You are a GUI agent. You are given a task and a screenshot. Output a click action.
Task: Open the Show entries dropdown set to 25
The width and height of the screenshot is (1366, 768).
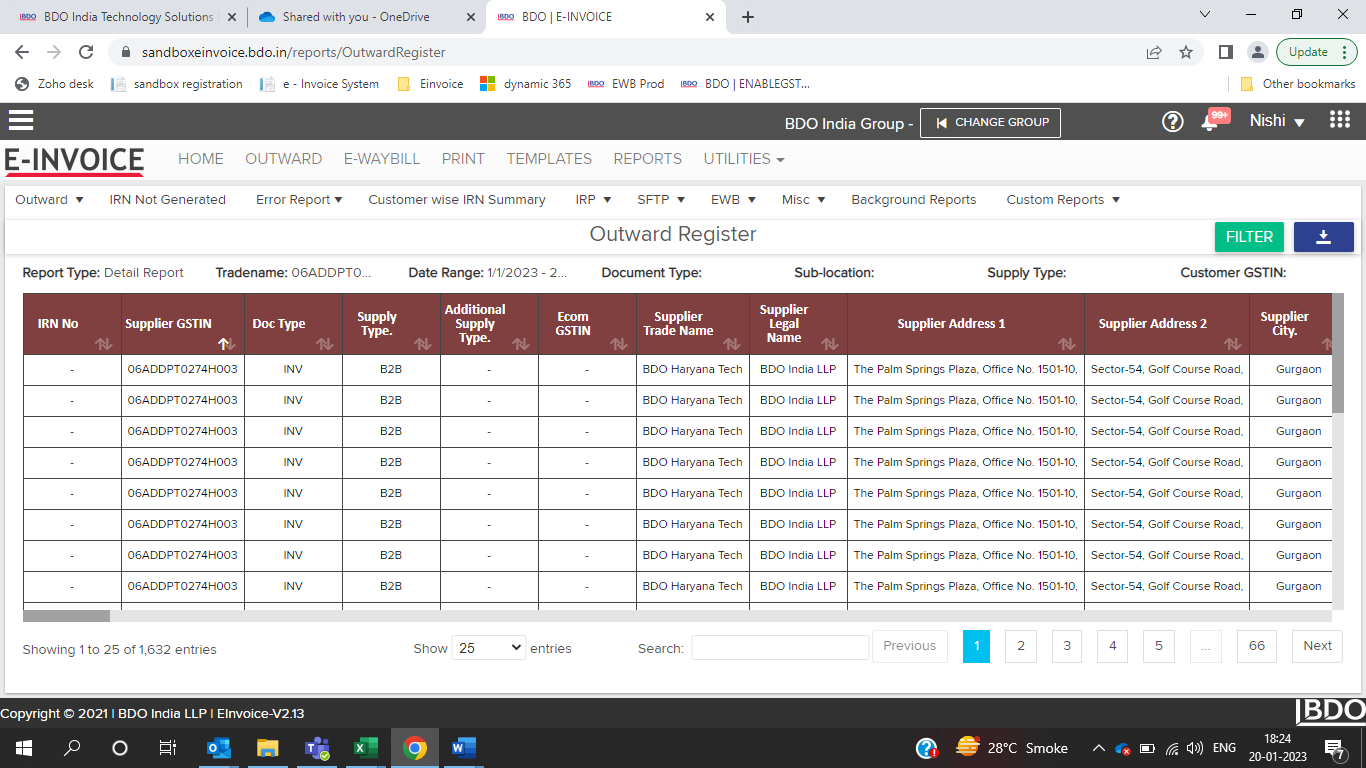(488, 648)
